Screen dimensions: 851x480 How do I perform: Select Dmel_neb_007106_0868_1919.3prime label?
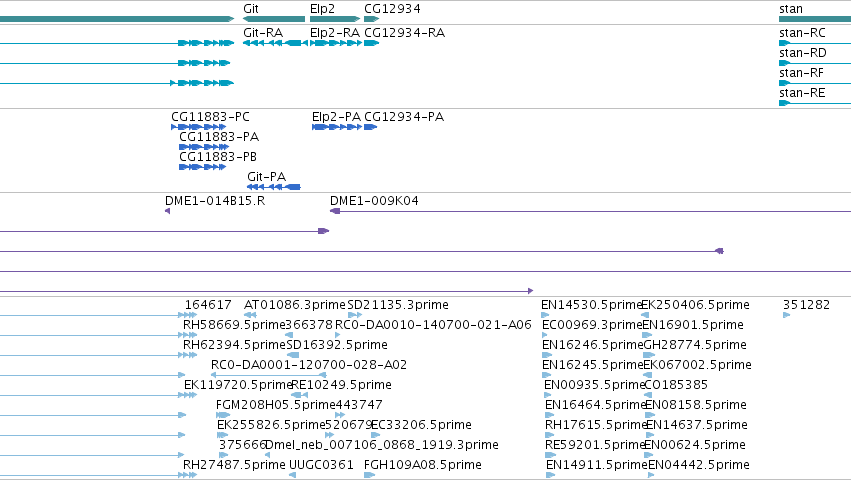pos(382,445)
